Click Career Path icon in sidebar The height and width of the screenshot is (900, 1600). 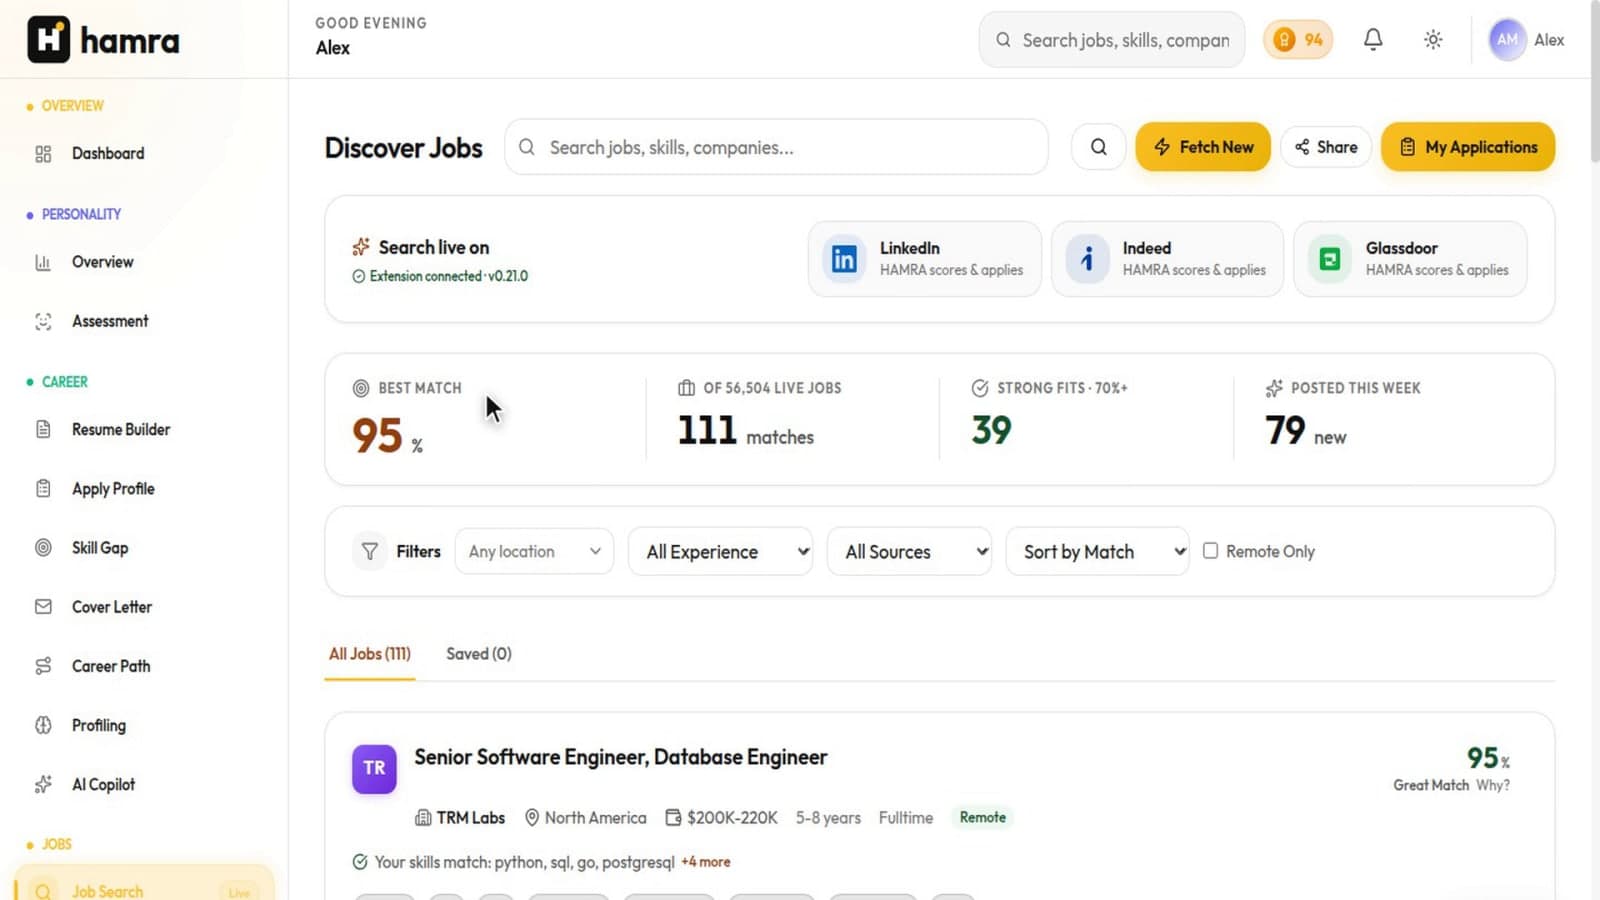point(43,666)
